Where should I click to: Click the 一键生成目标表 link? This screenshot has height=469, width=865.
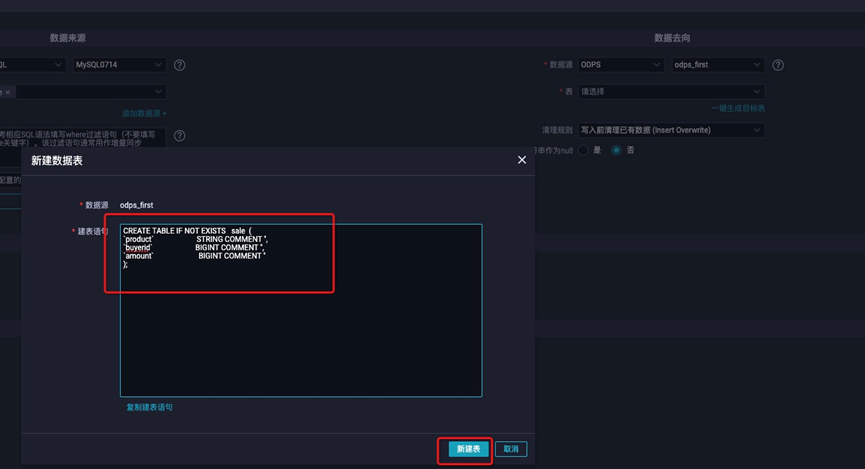click(x=738, y=108)
